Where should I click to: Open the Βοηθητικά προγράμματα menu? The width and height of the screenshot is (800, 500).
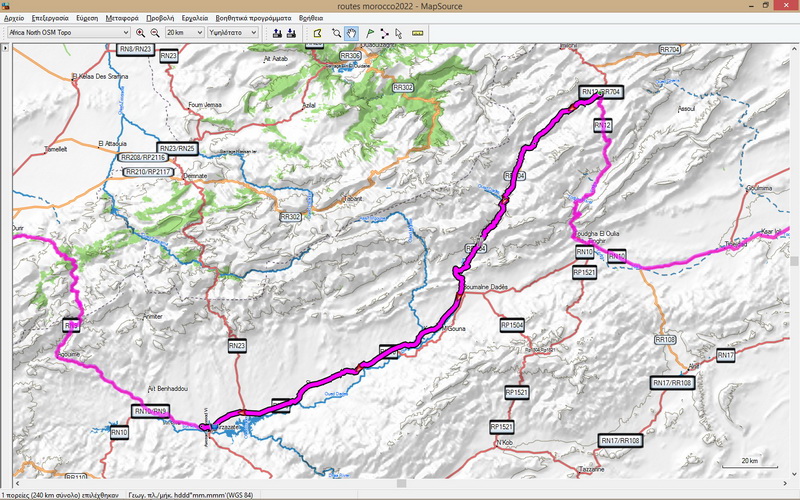[254, 18]
